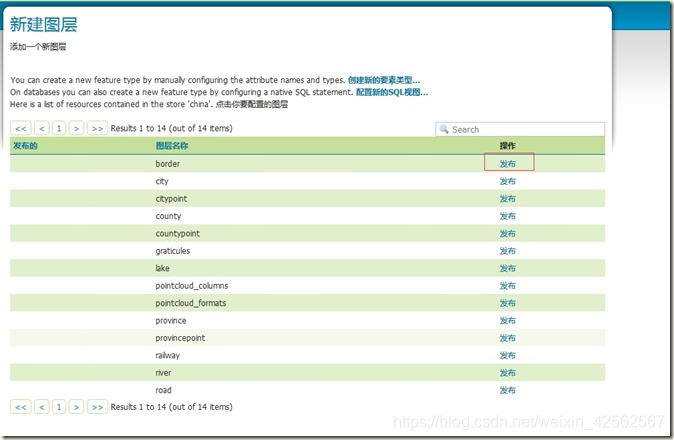Sort by the 发布的 column header
Image resolution: width=674 pixels, height=440 pixels.
coord(25,146)
